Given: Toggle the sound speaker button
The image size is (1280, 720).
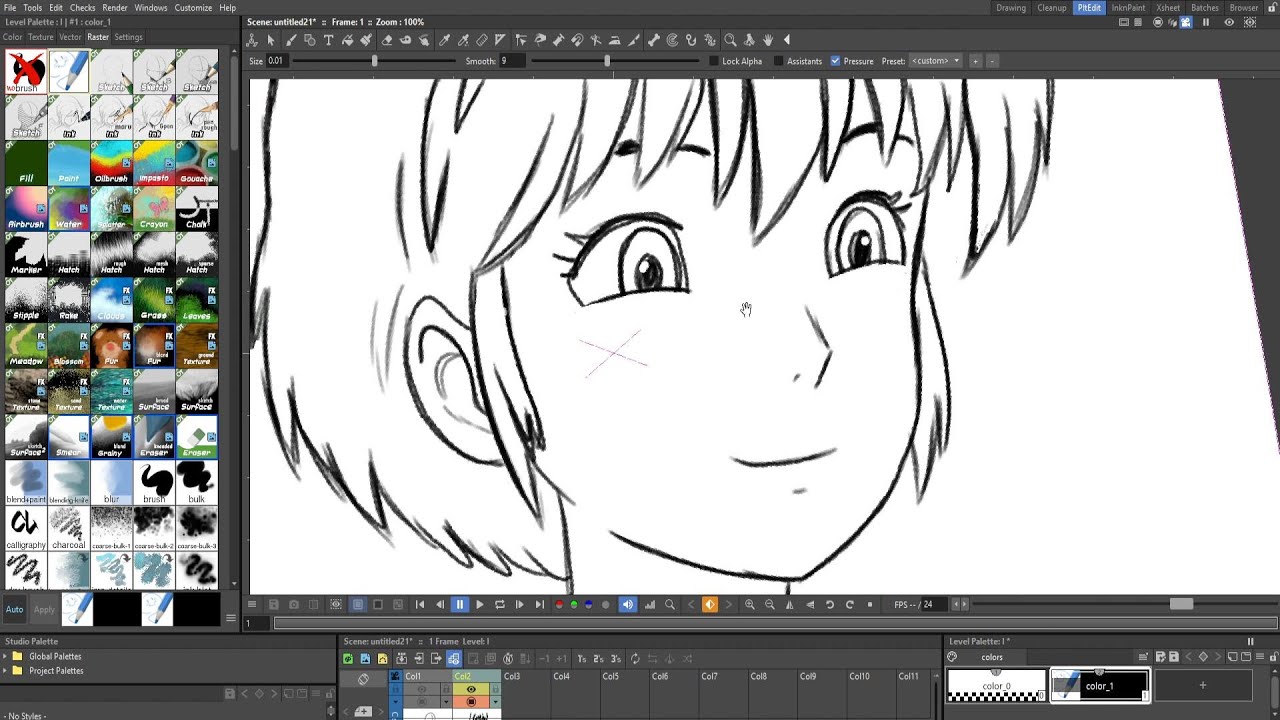Looking at the screenshot, I should pyautogui.click(x=628, y=604).
